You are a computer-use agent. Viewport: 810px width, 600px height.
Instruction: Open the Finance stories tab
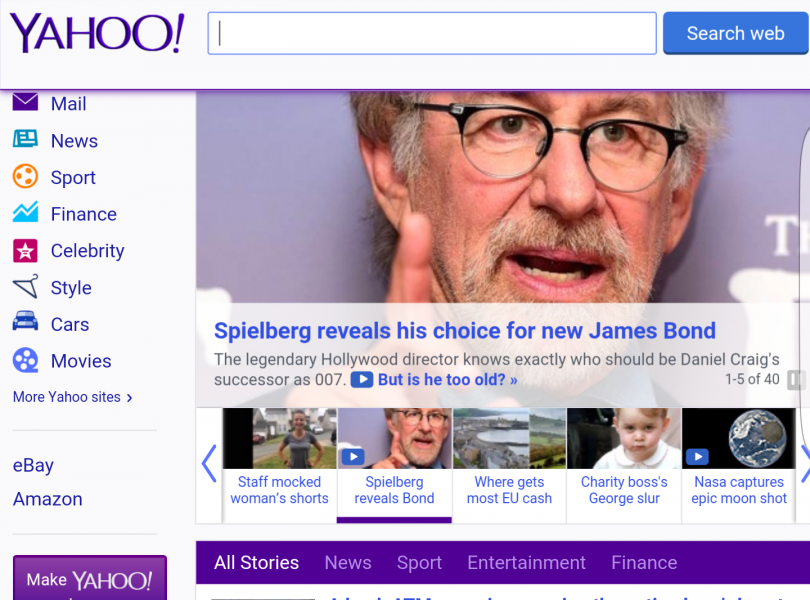click(644, 563)
